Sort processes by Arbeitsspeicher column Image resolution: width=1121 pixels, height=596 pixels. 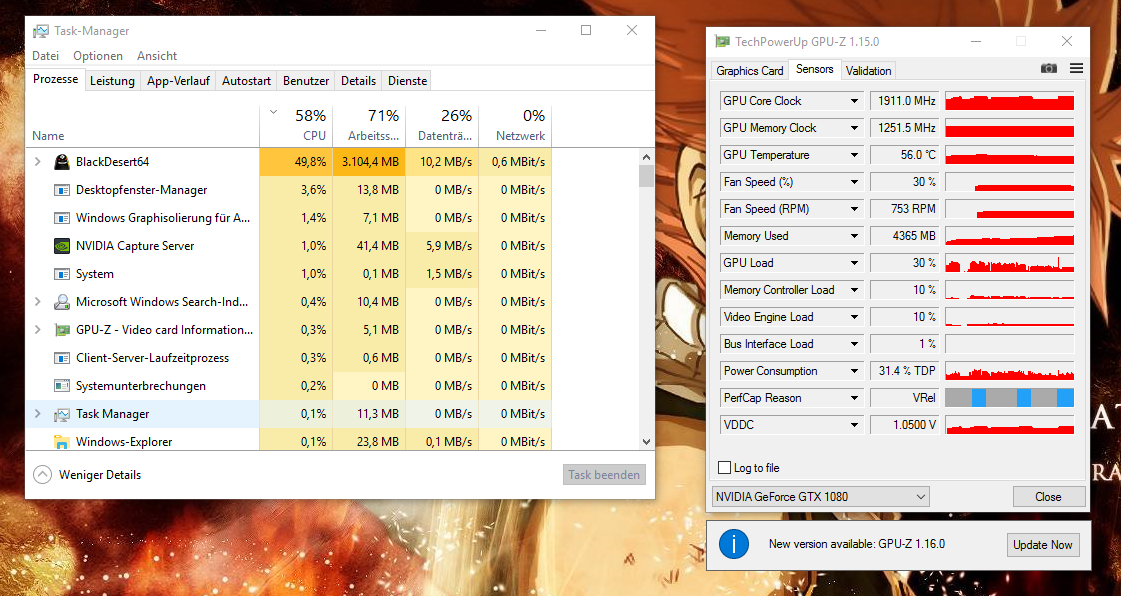[x=369, y=126]
